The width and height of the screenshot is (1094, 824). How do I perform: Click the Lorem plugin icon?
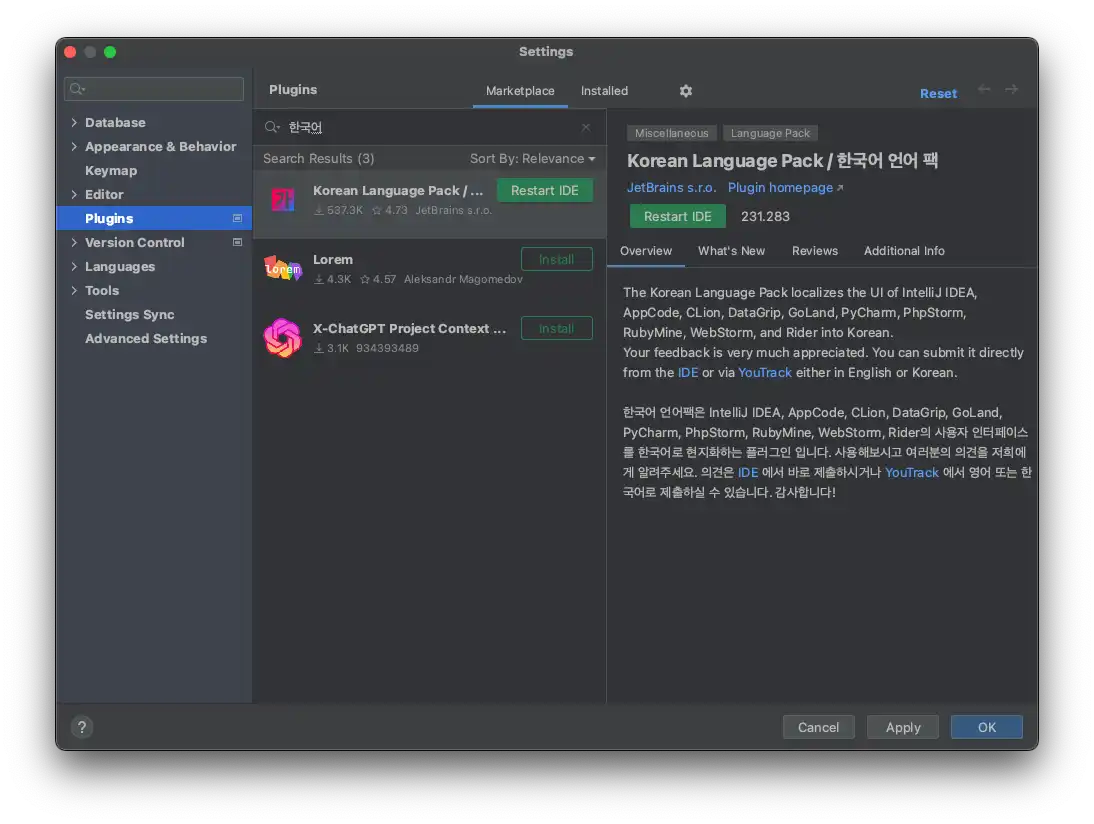pos(283,269)
